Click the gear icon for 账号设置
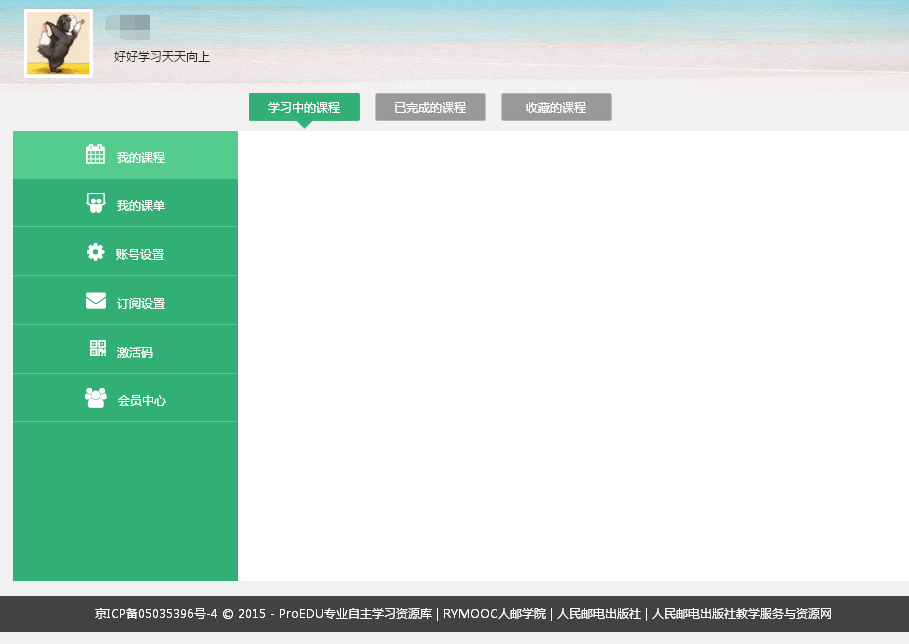The width and height of the screenshot is (909, 644). point(95,252)
